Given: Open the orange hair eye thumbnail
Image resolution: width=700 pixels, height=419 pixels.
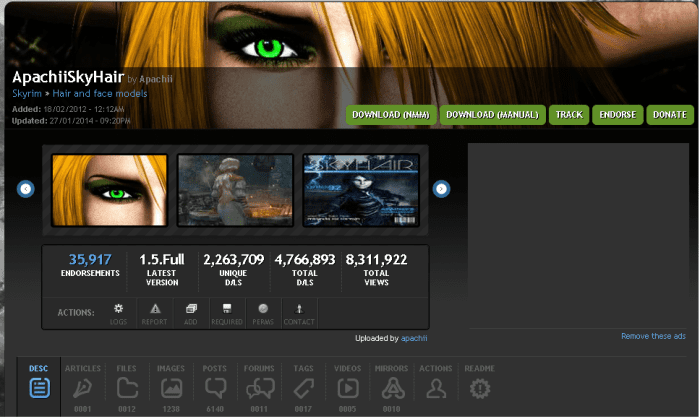Looking at the screenshot, I should click(109, 190).
